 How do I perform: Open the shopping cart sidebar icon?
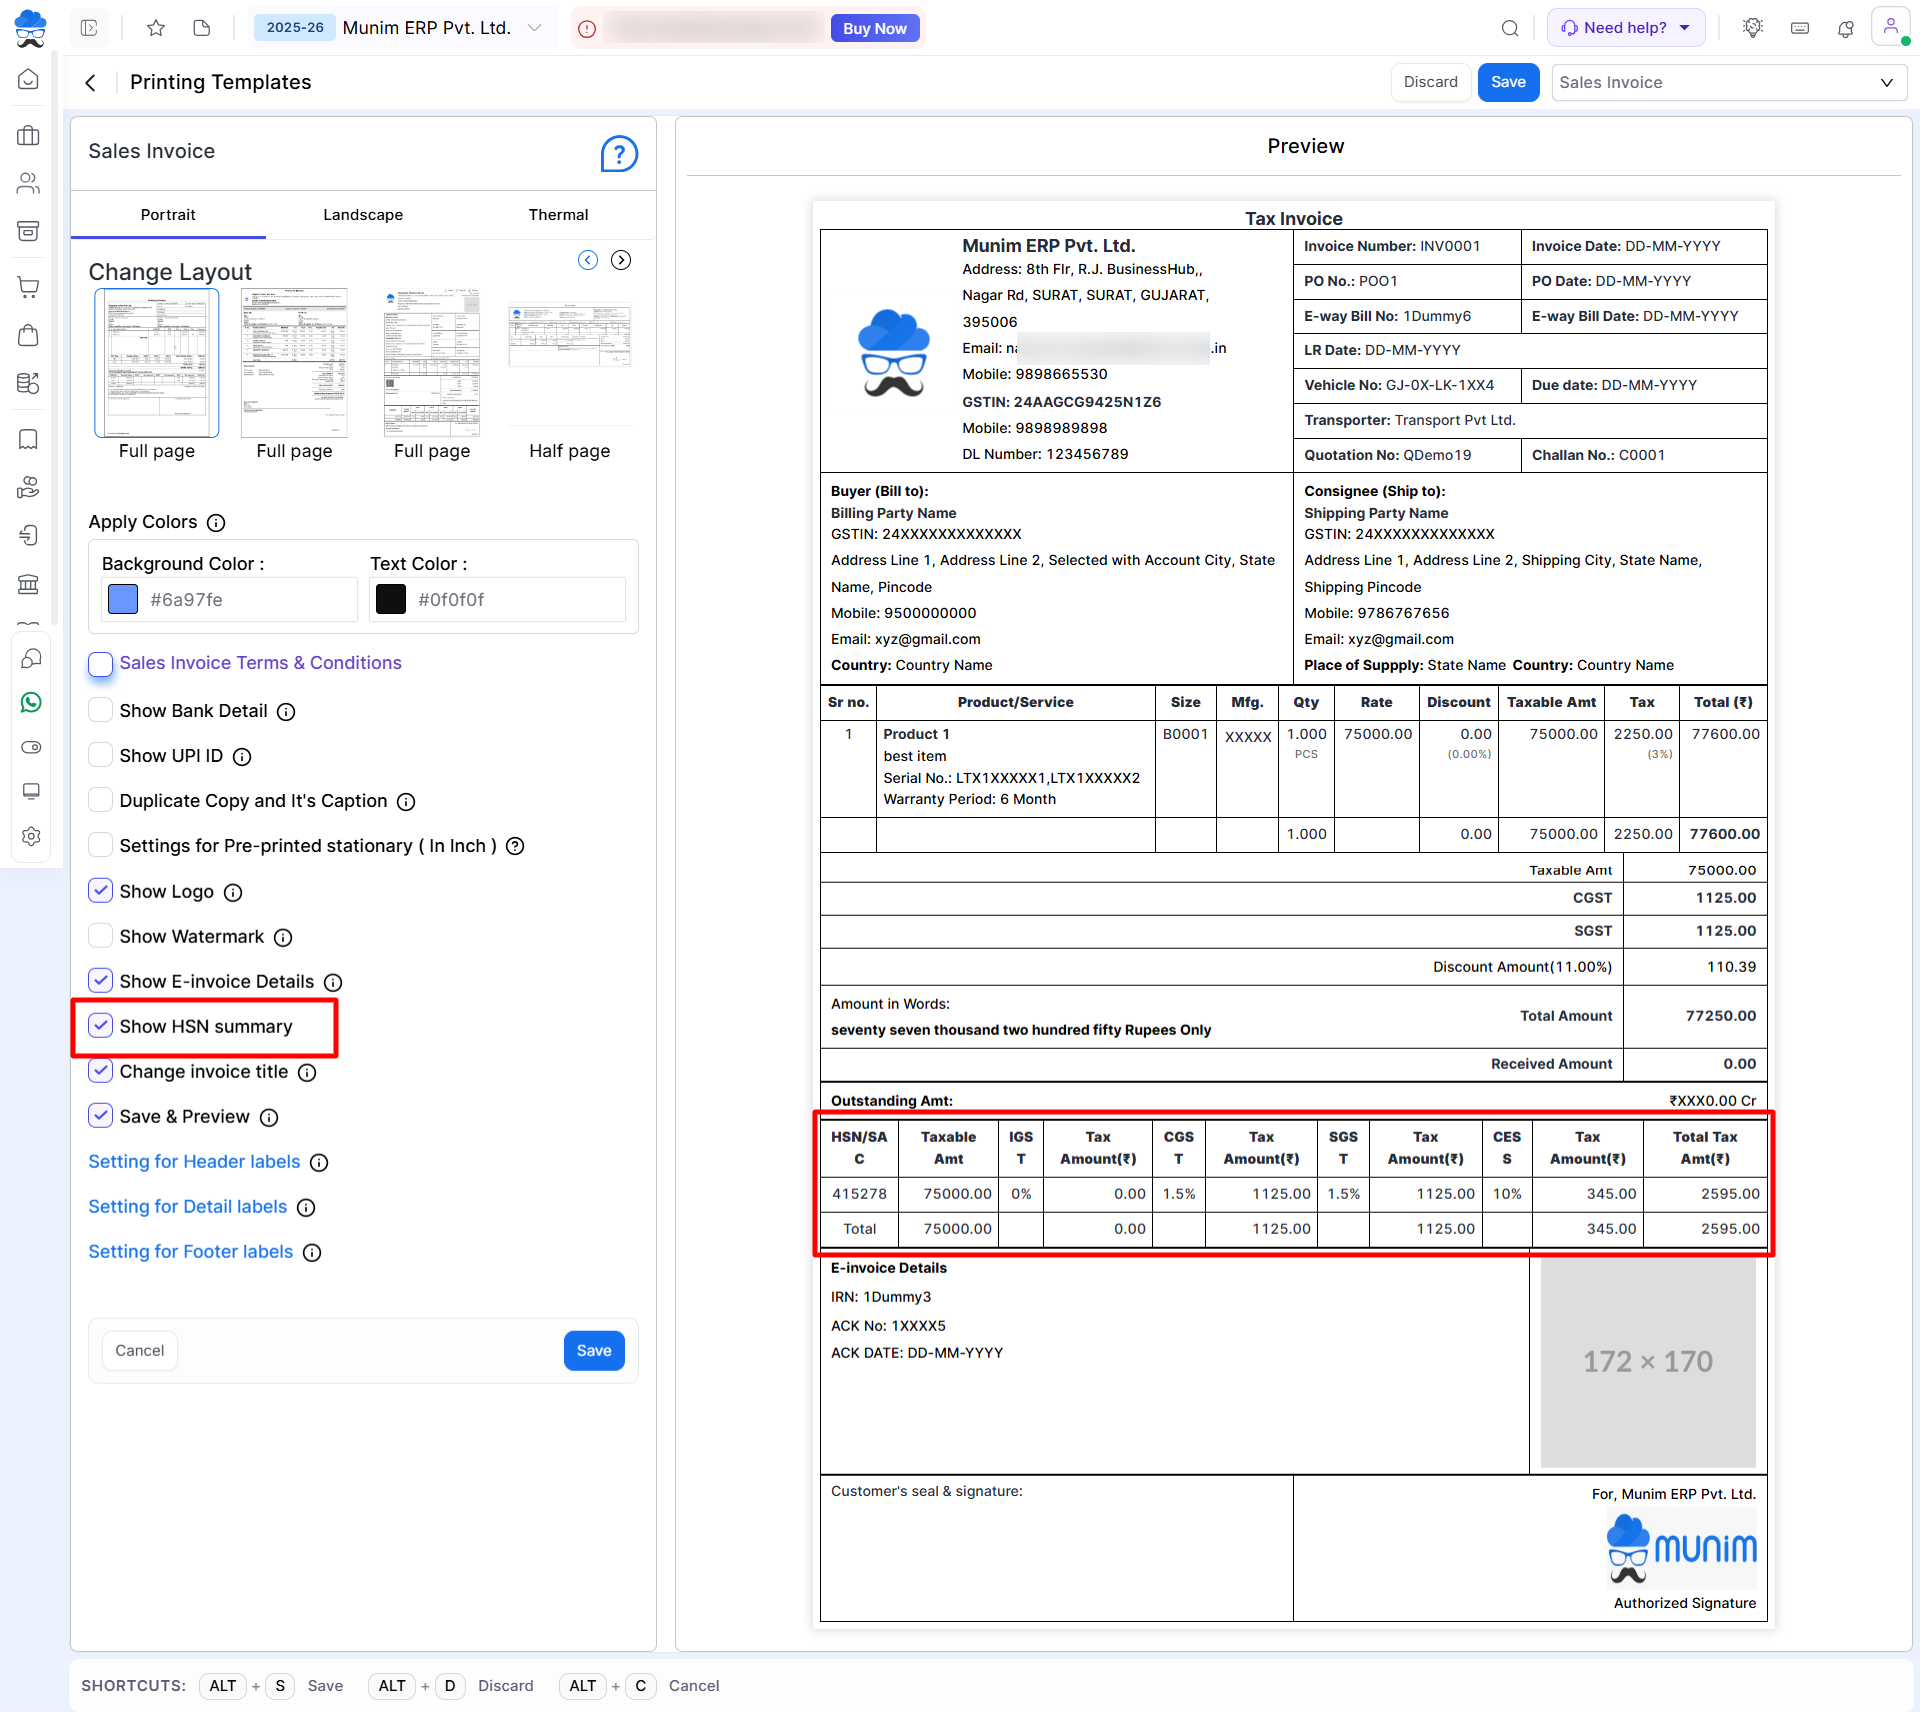pos(29,287)
